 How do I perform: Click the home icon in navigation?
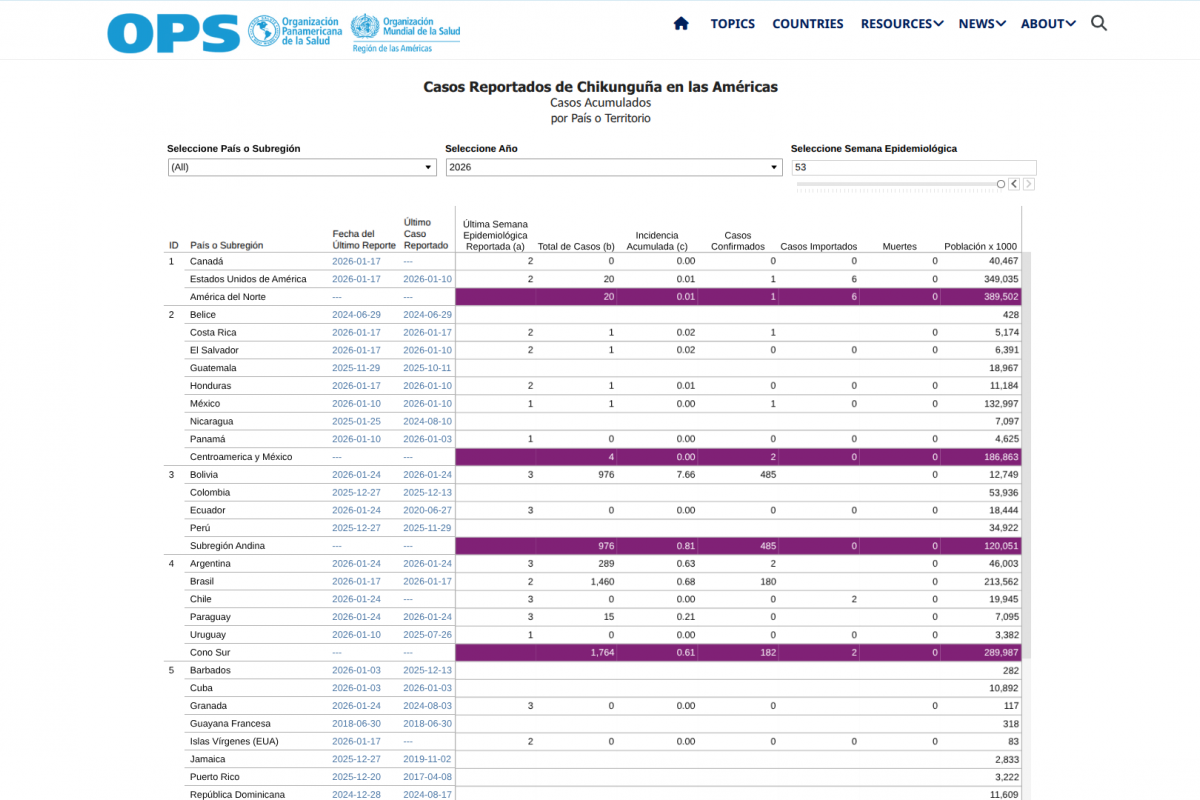coord(681,24)
